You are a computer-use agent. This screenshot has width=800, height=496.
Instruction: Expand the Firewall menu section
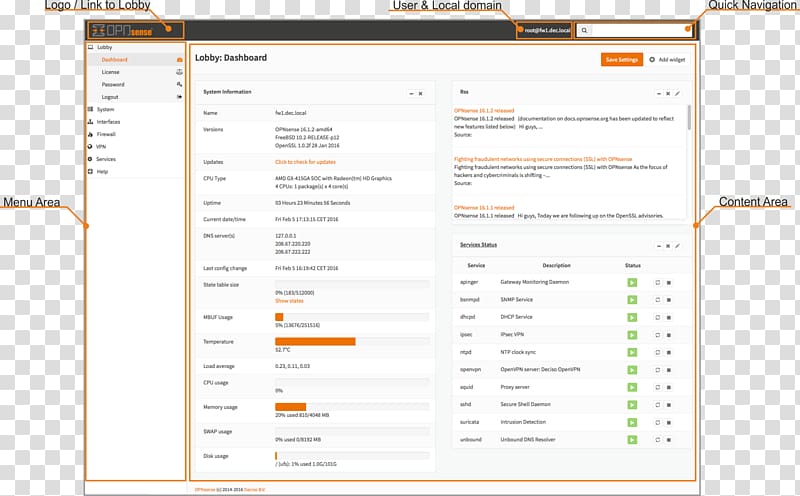pyautogui.click(x=106, y=134)
